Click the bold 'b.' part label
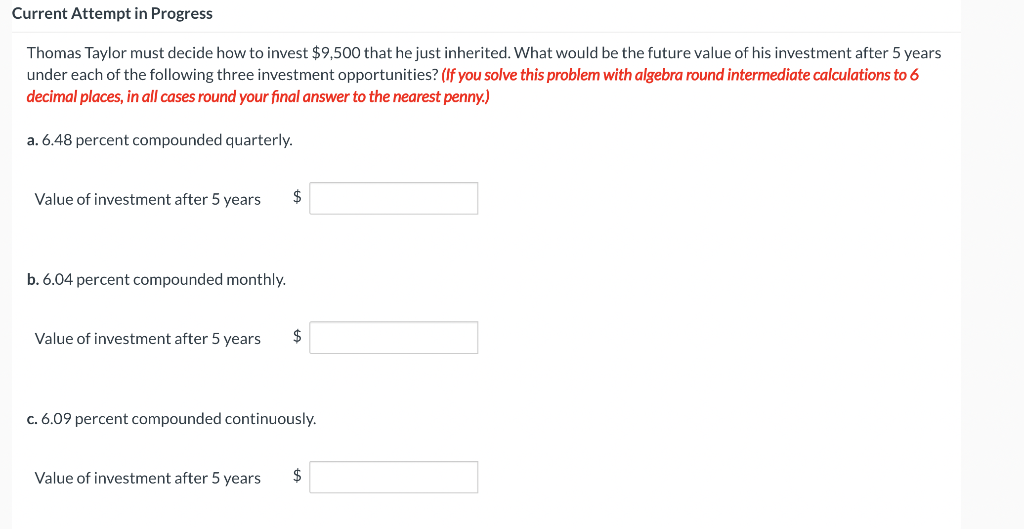This screenshot has height=529, width=1024. (33, 279)
